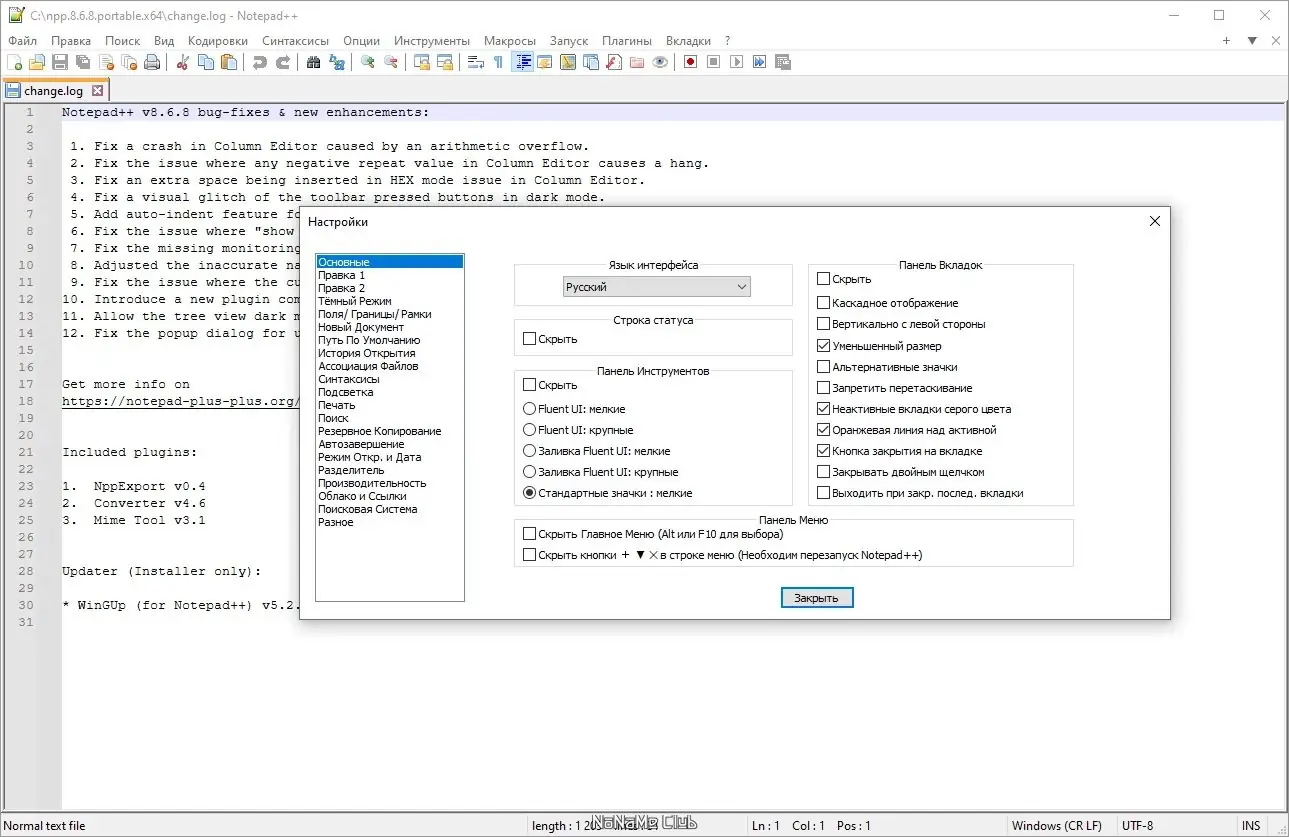The height and width of the screenshot is (837, 1289).
Task: Click the Save All toolbar icon
Action: coord(82,62)
